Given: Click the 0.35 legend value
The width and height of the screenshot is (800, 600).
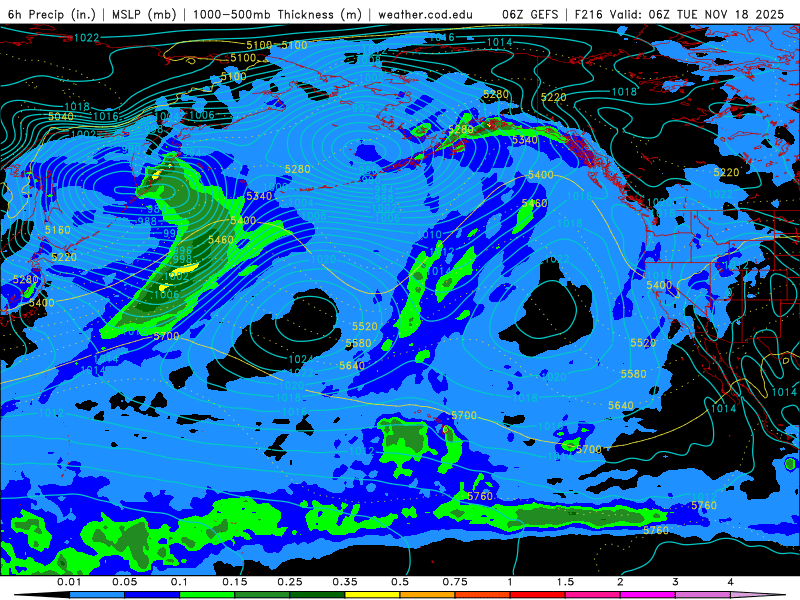Looking at the screenshot, I should [345, 582].
